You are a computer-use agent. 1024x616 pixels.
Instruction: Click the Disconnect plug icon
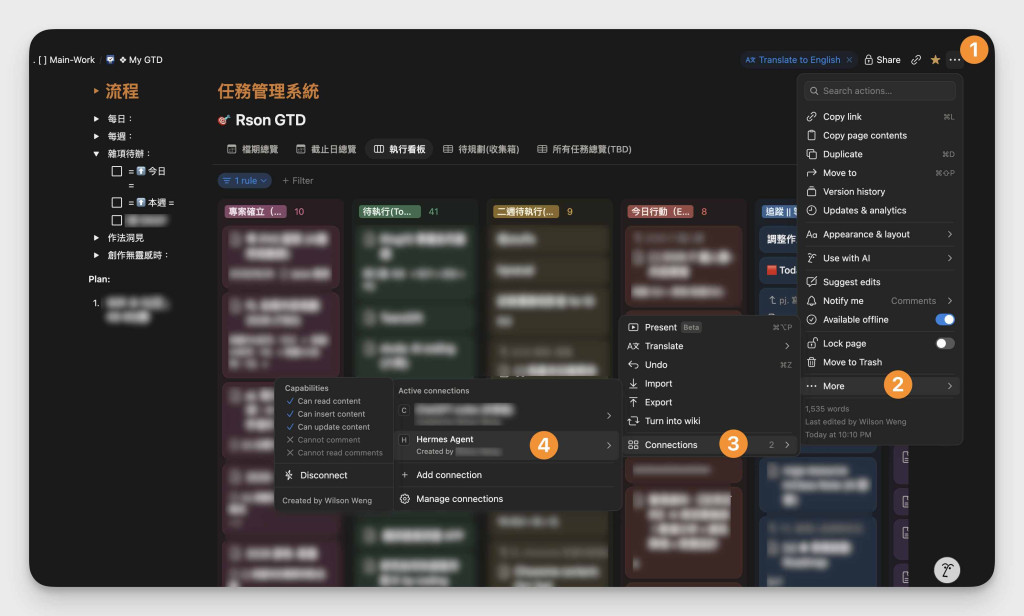point(289,475)
